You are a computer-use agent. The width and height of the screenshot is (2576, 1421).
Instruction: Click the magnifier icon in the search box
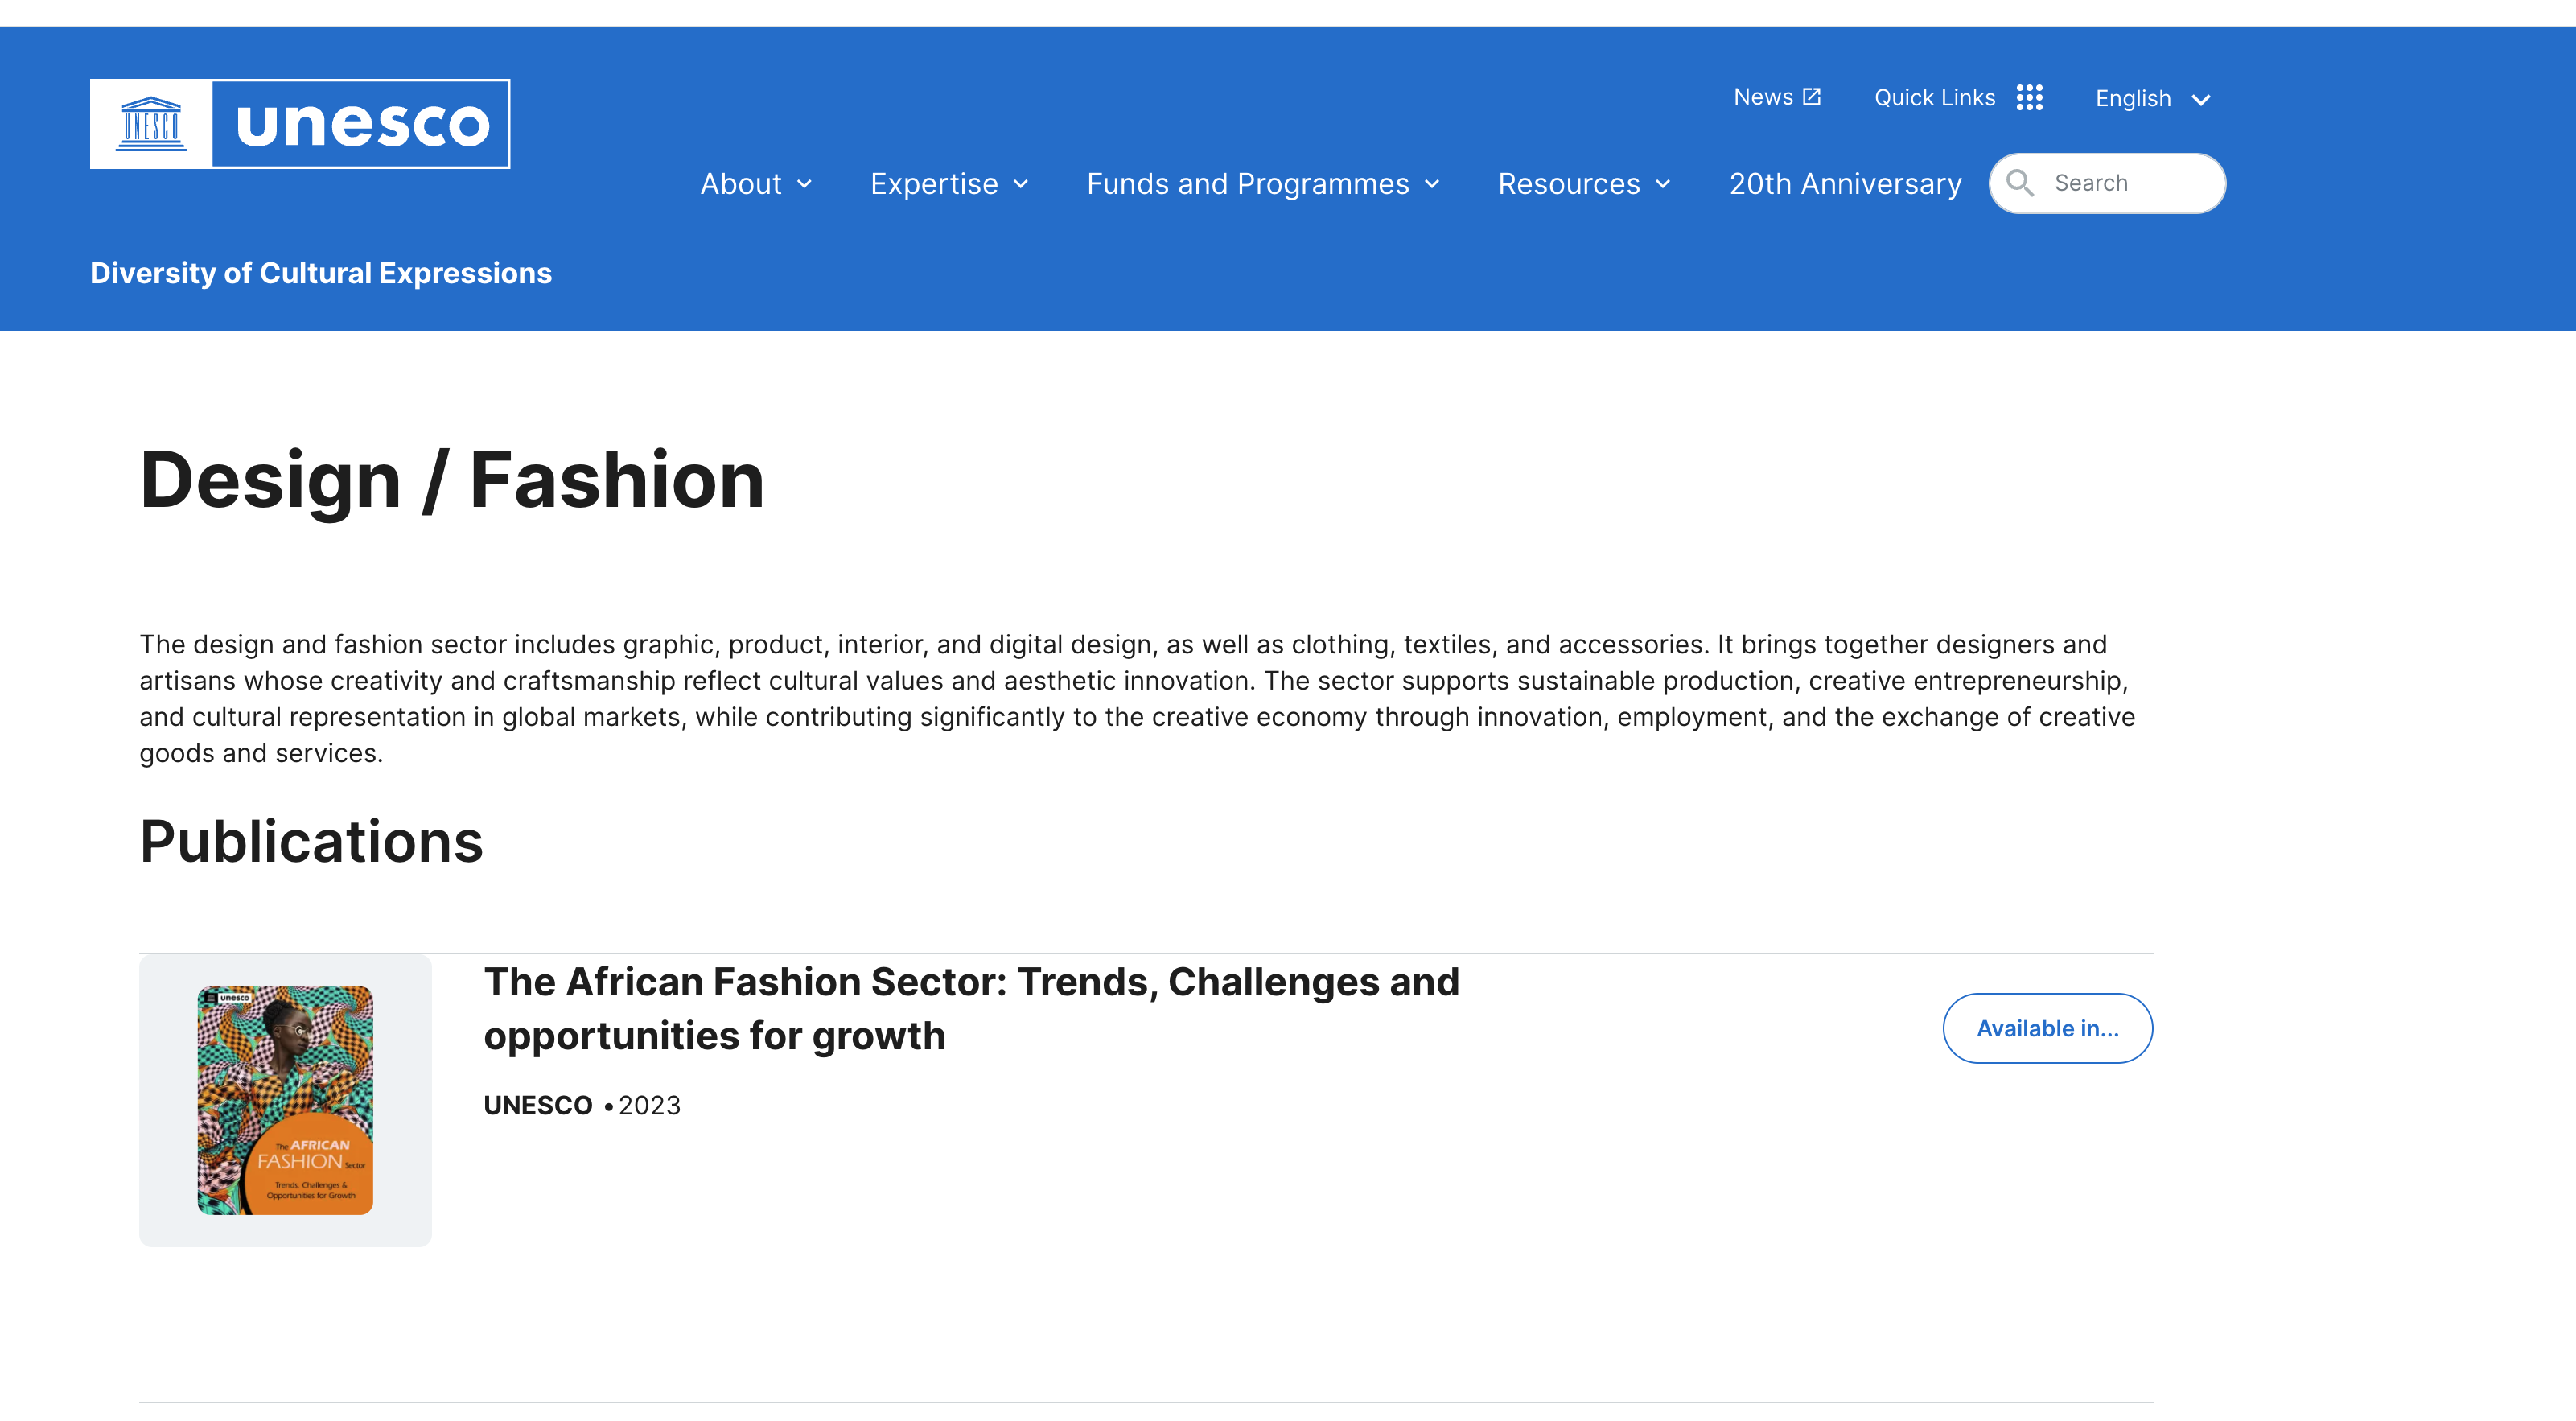tap(2020, 183)
